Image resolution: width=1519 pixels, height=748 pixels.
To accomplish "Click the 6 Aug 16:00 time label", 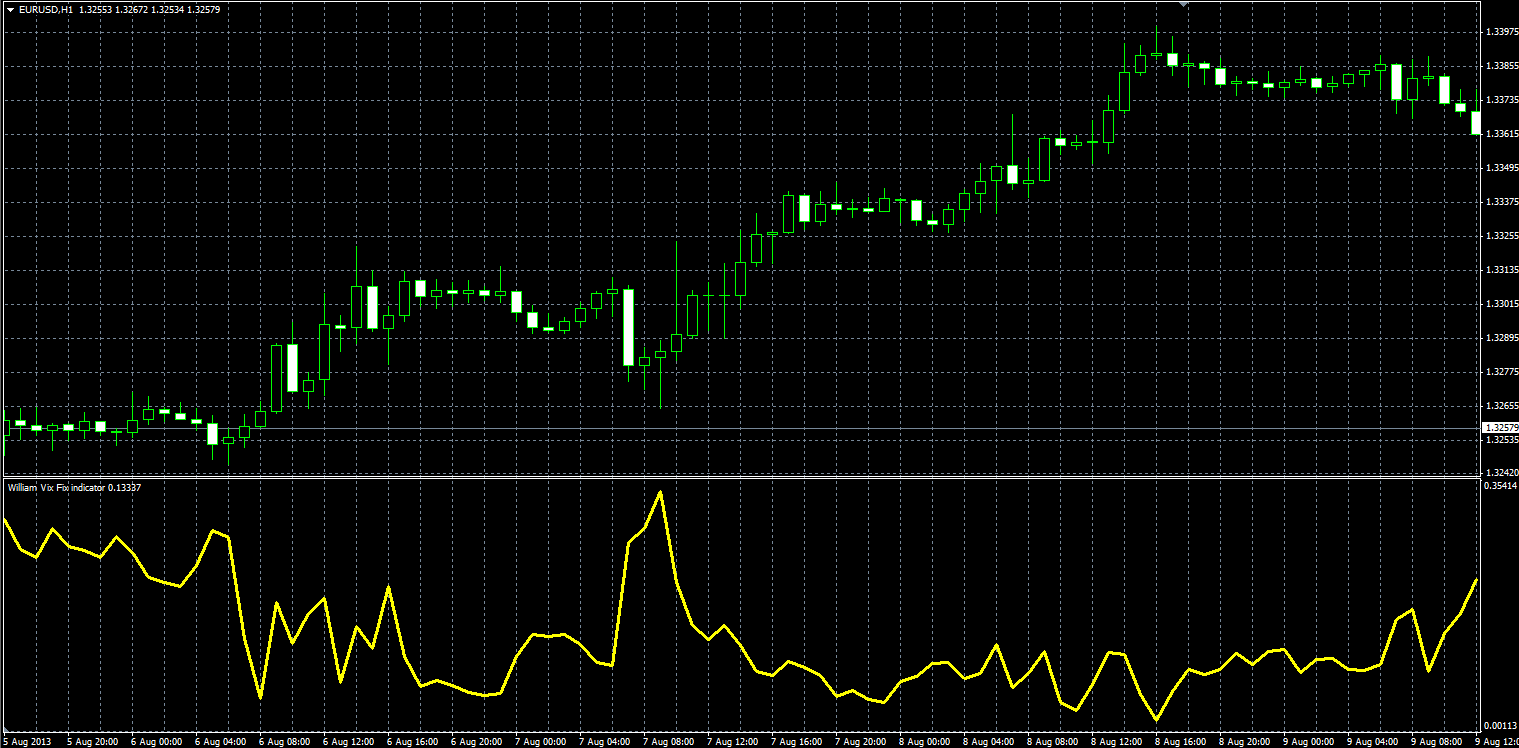I will (x=412, y=742).
